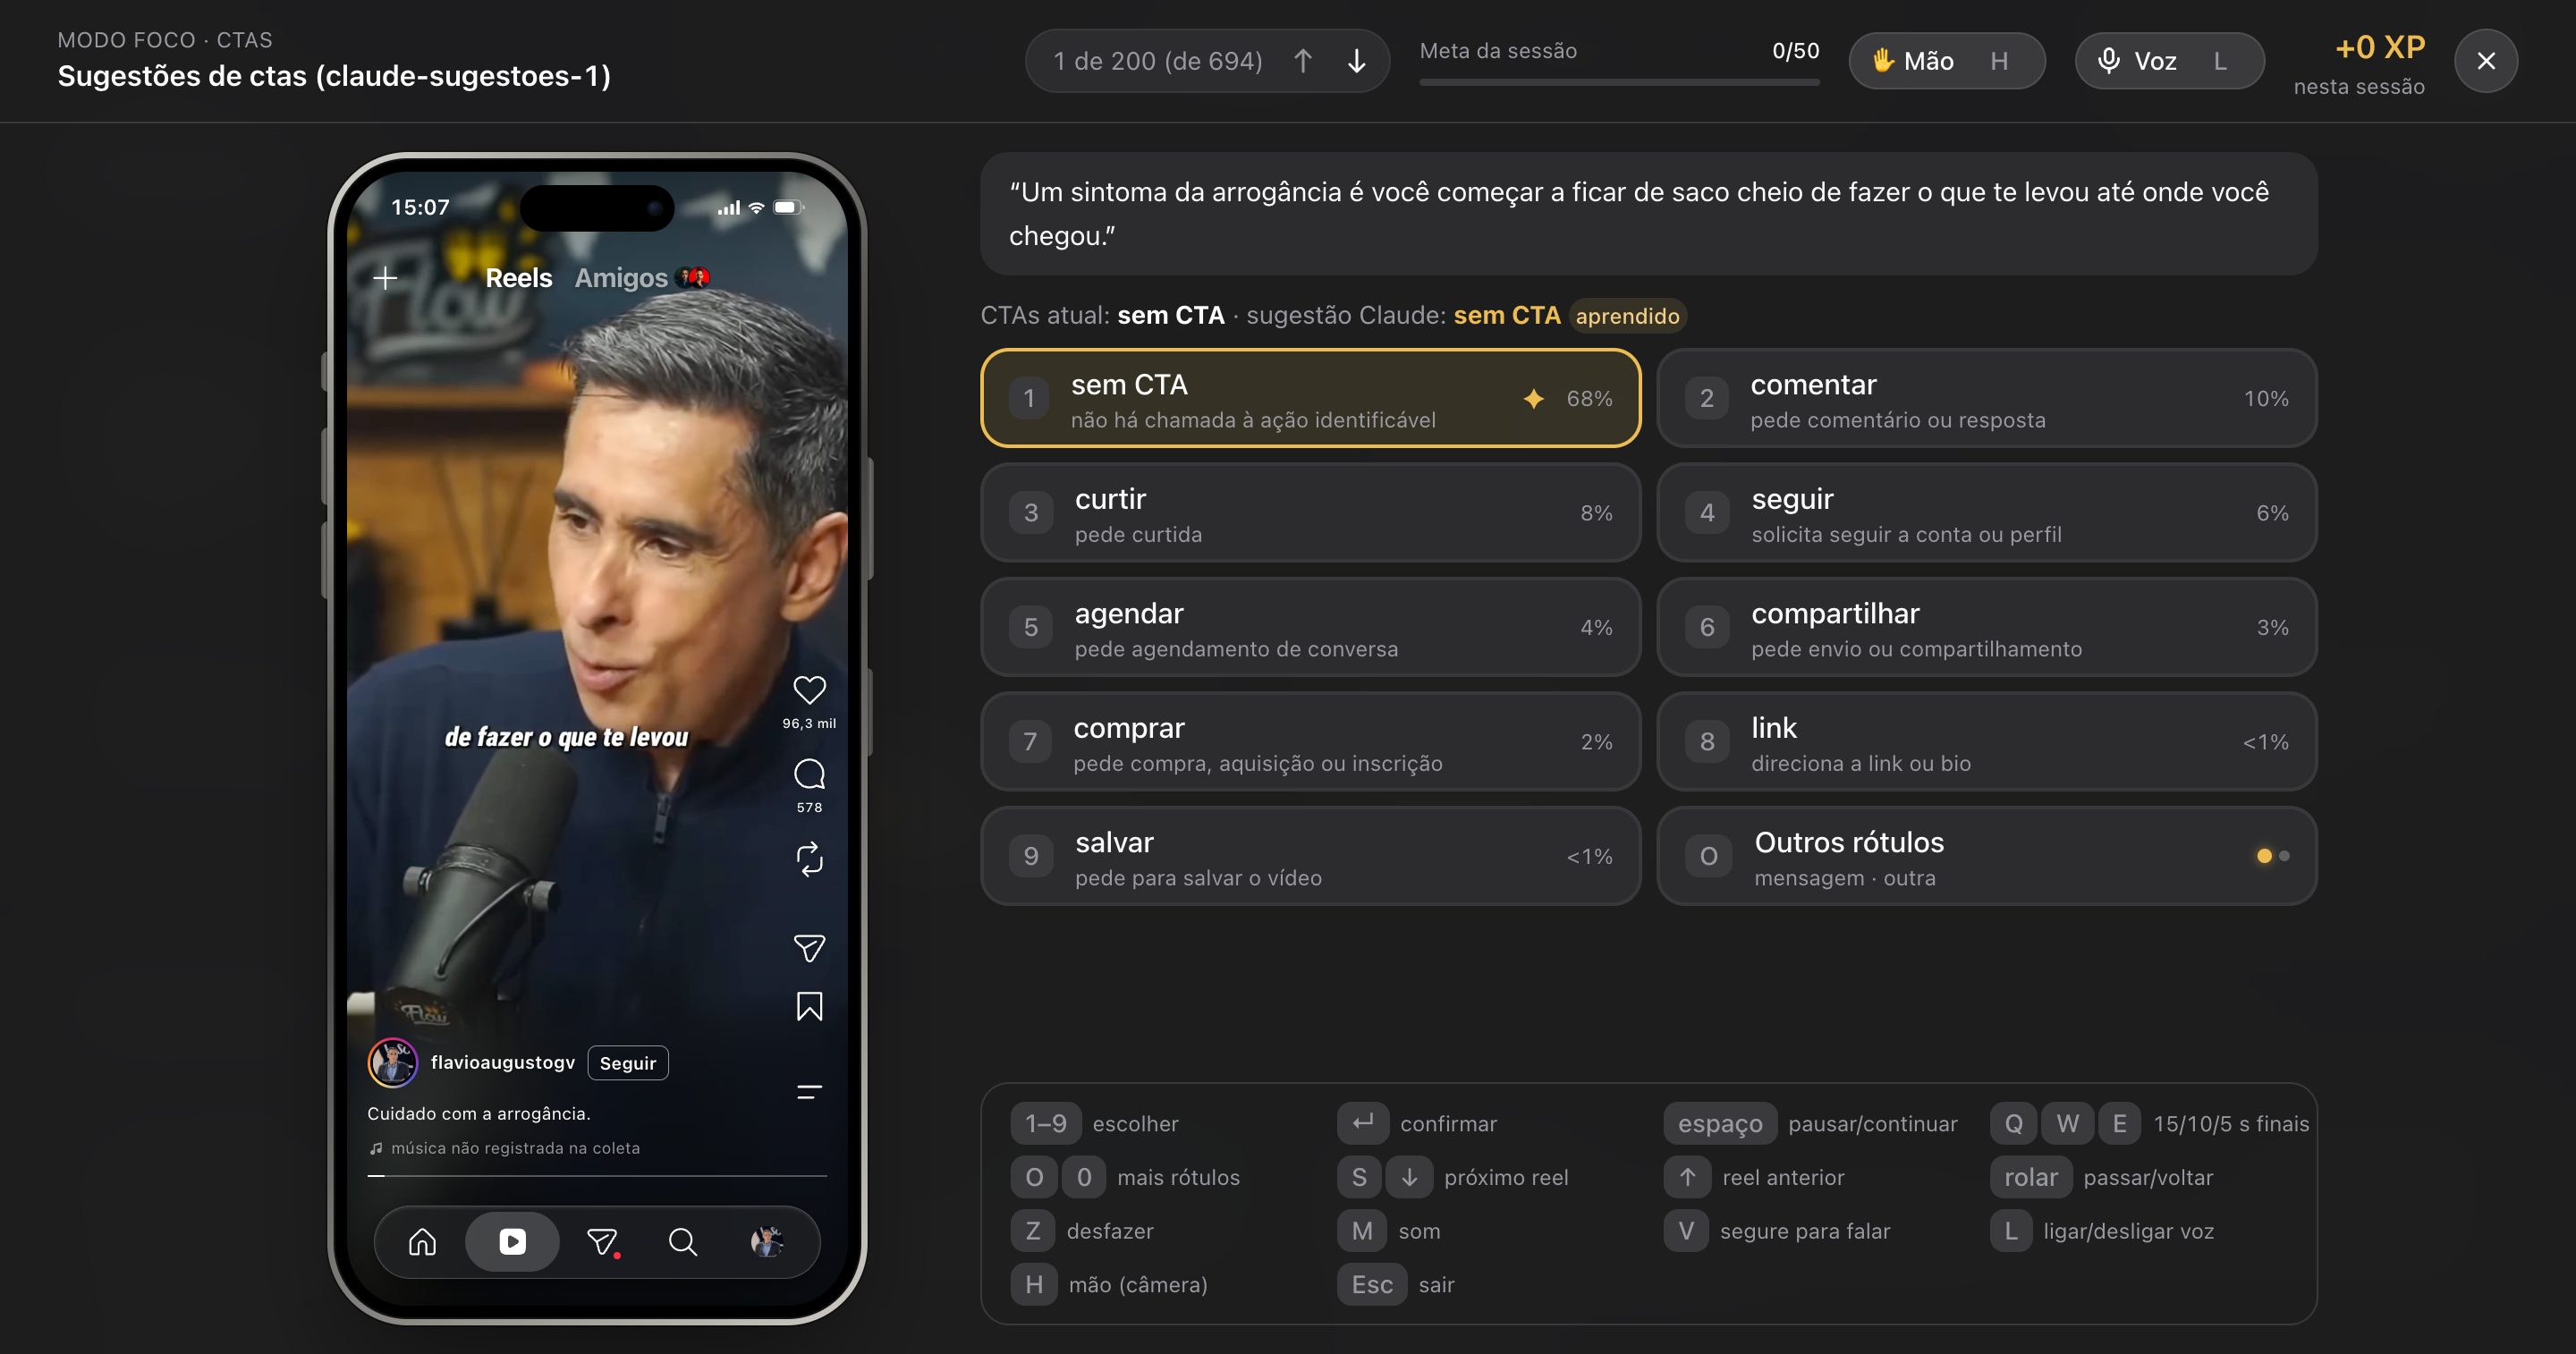Choose the 'salvar' label option
Screen dimensions: 2576x1354
pyautogui.click(x=1310, y=856)
